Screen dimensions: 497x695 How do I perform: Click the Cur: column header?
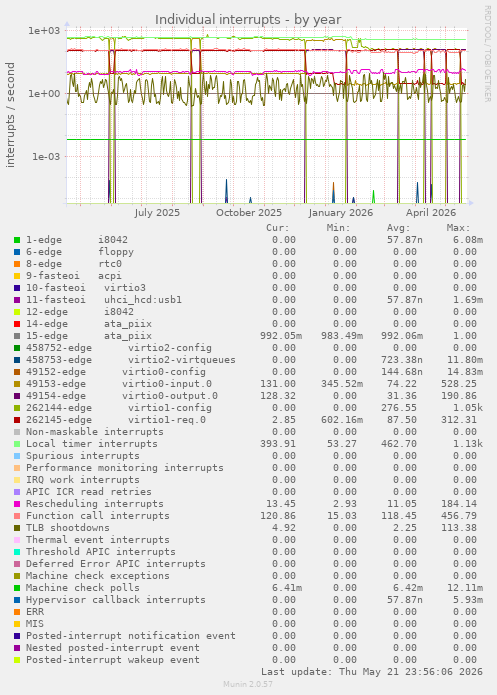pos(278,228)
